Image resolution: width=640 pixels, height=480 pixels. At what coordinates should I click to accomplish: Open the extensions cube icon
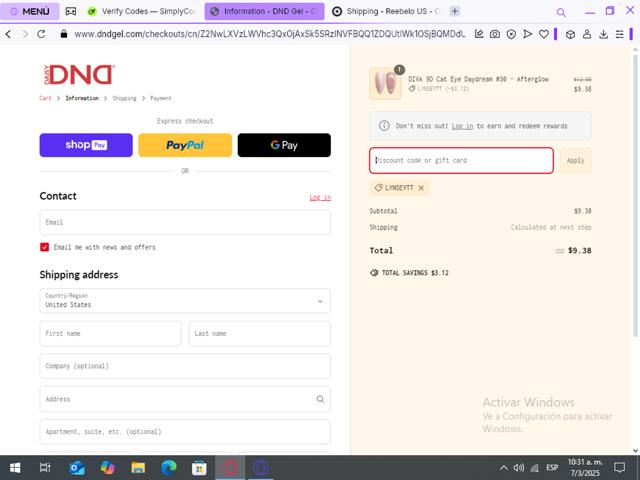(x=570, y=34)
